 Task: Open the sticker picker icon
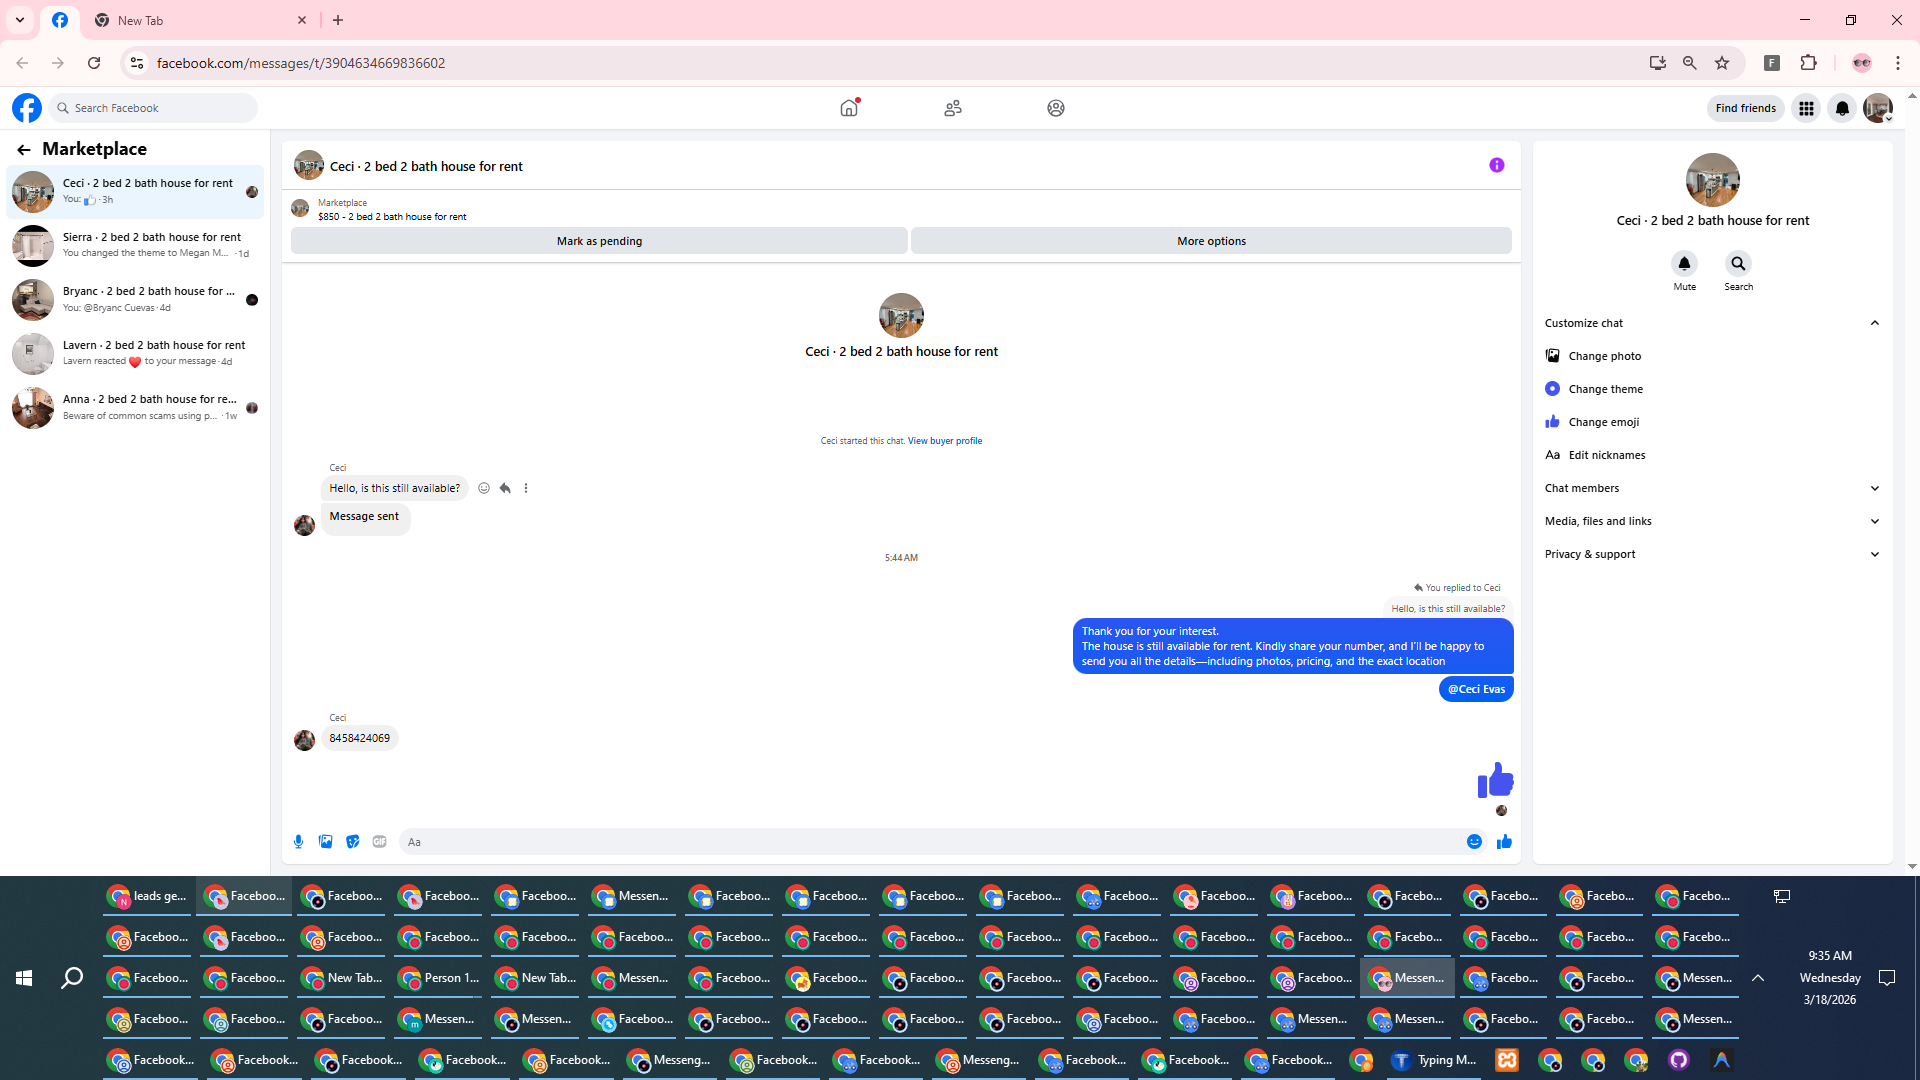coord(352,842)
